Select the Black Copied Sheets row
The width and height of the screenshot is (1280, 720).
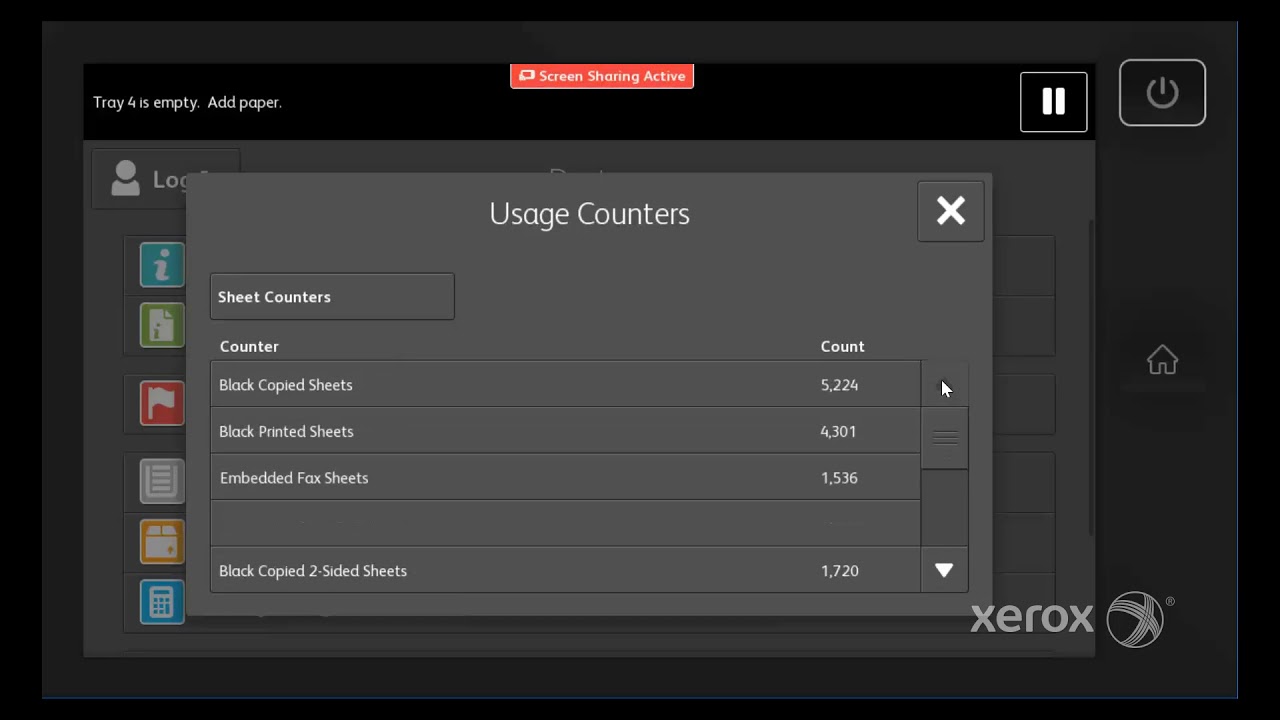pos(565,385)
